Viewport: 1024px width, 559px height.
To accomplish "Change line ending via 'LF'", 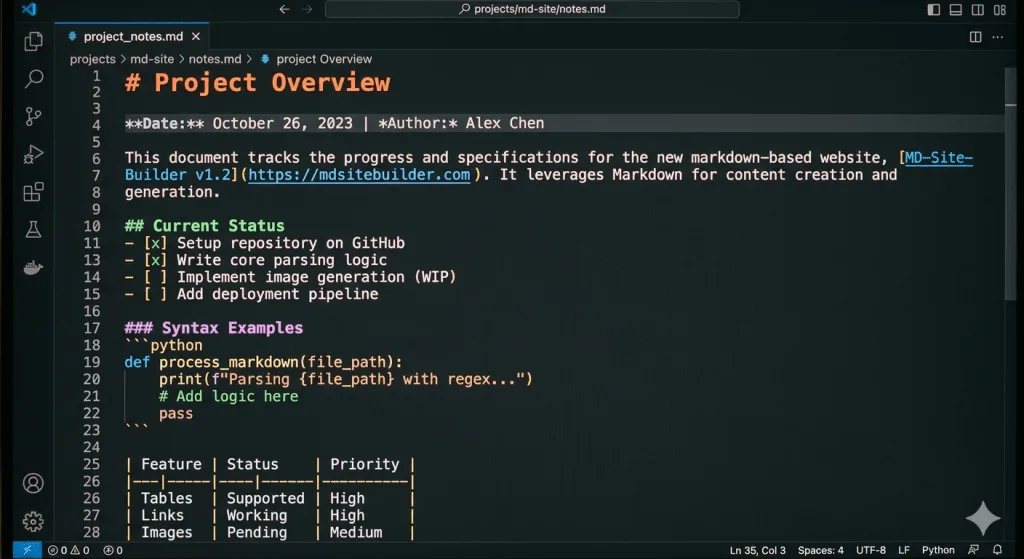I will point(904,551).
